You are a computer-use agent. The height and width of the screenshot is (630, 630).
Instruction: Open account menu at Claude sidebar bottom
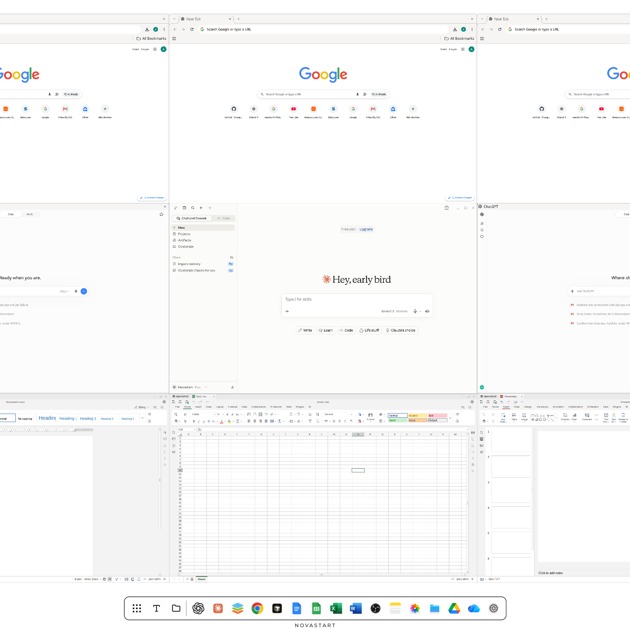(189, 387)
